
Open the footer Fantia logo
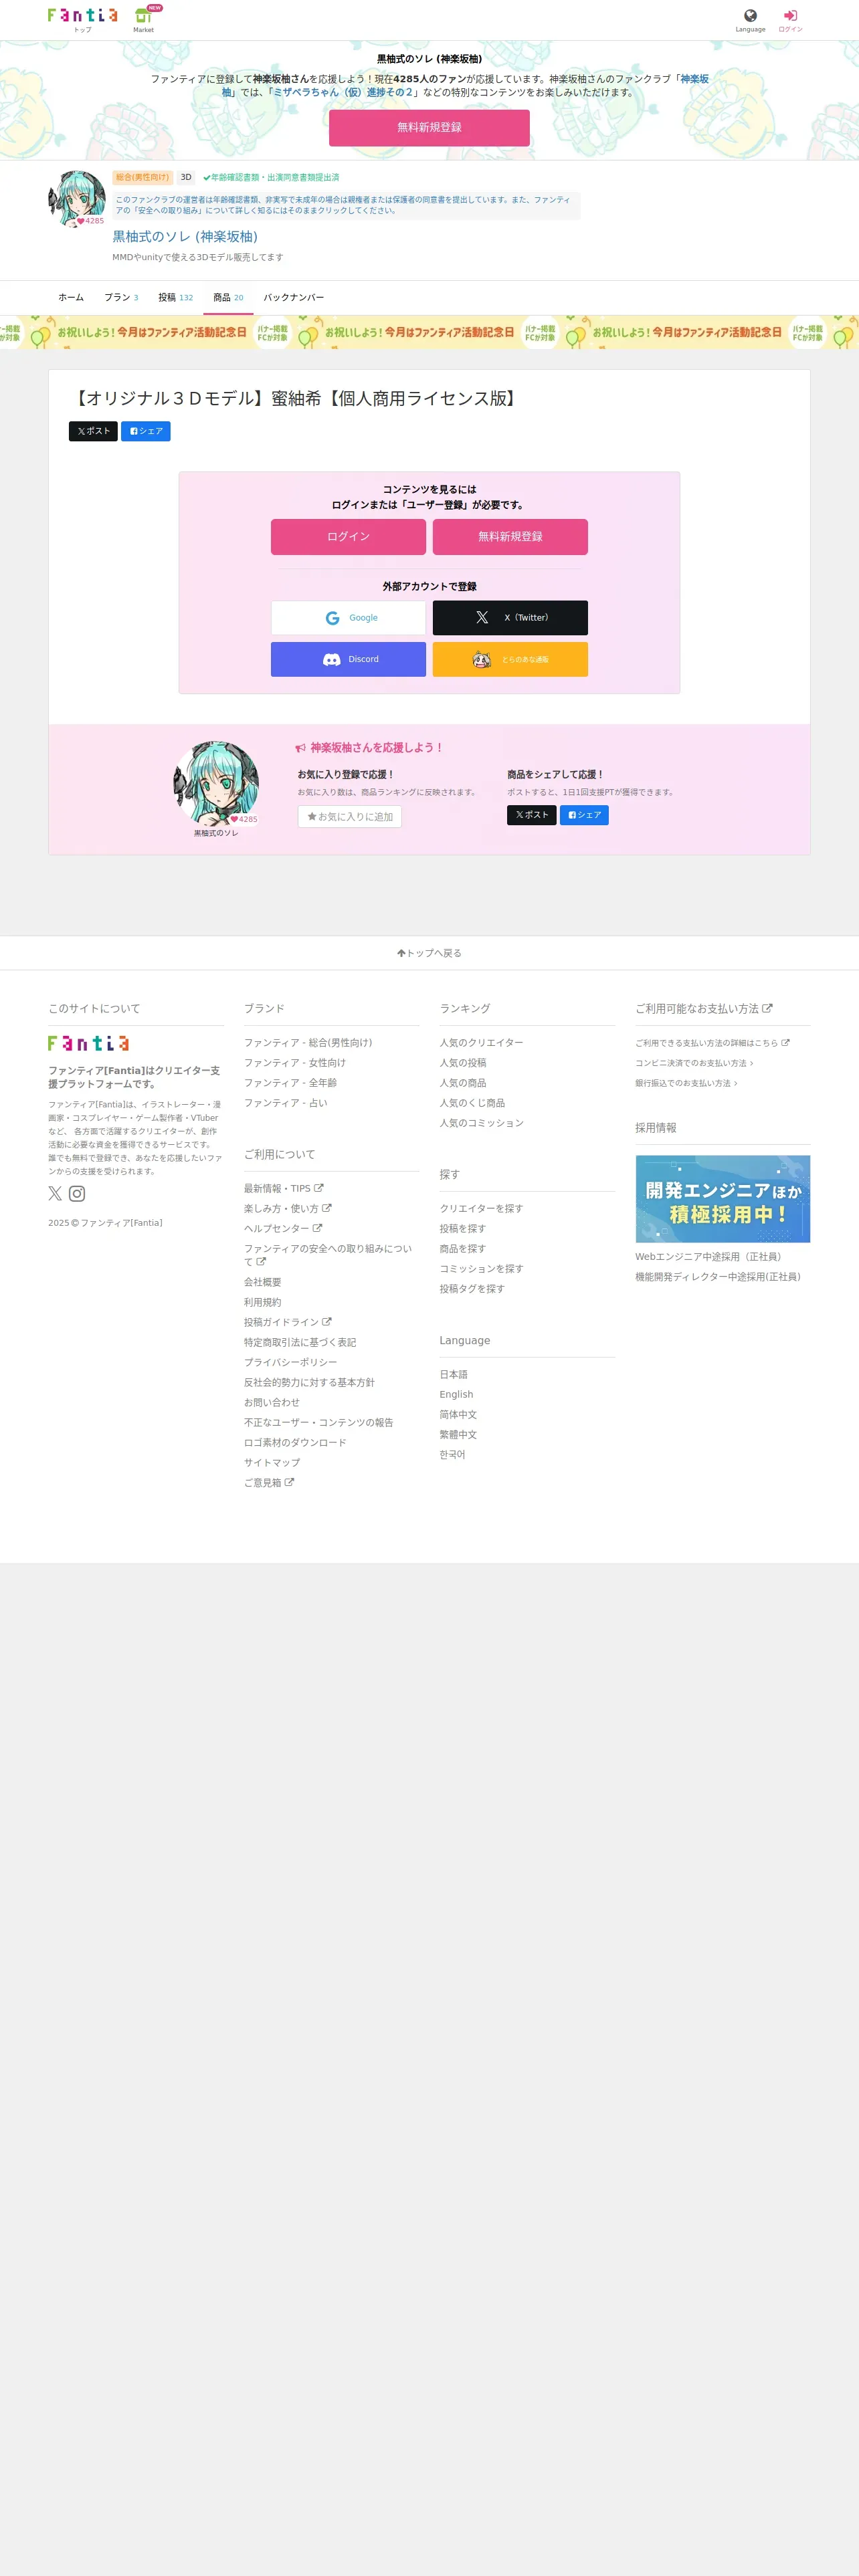click(88, 1043)
